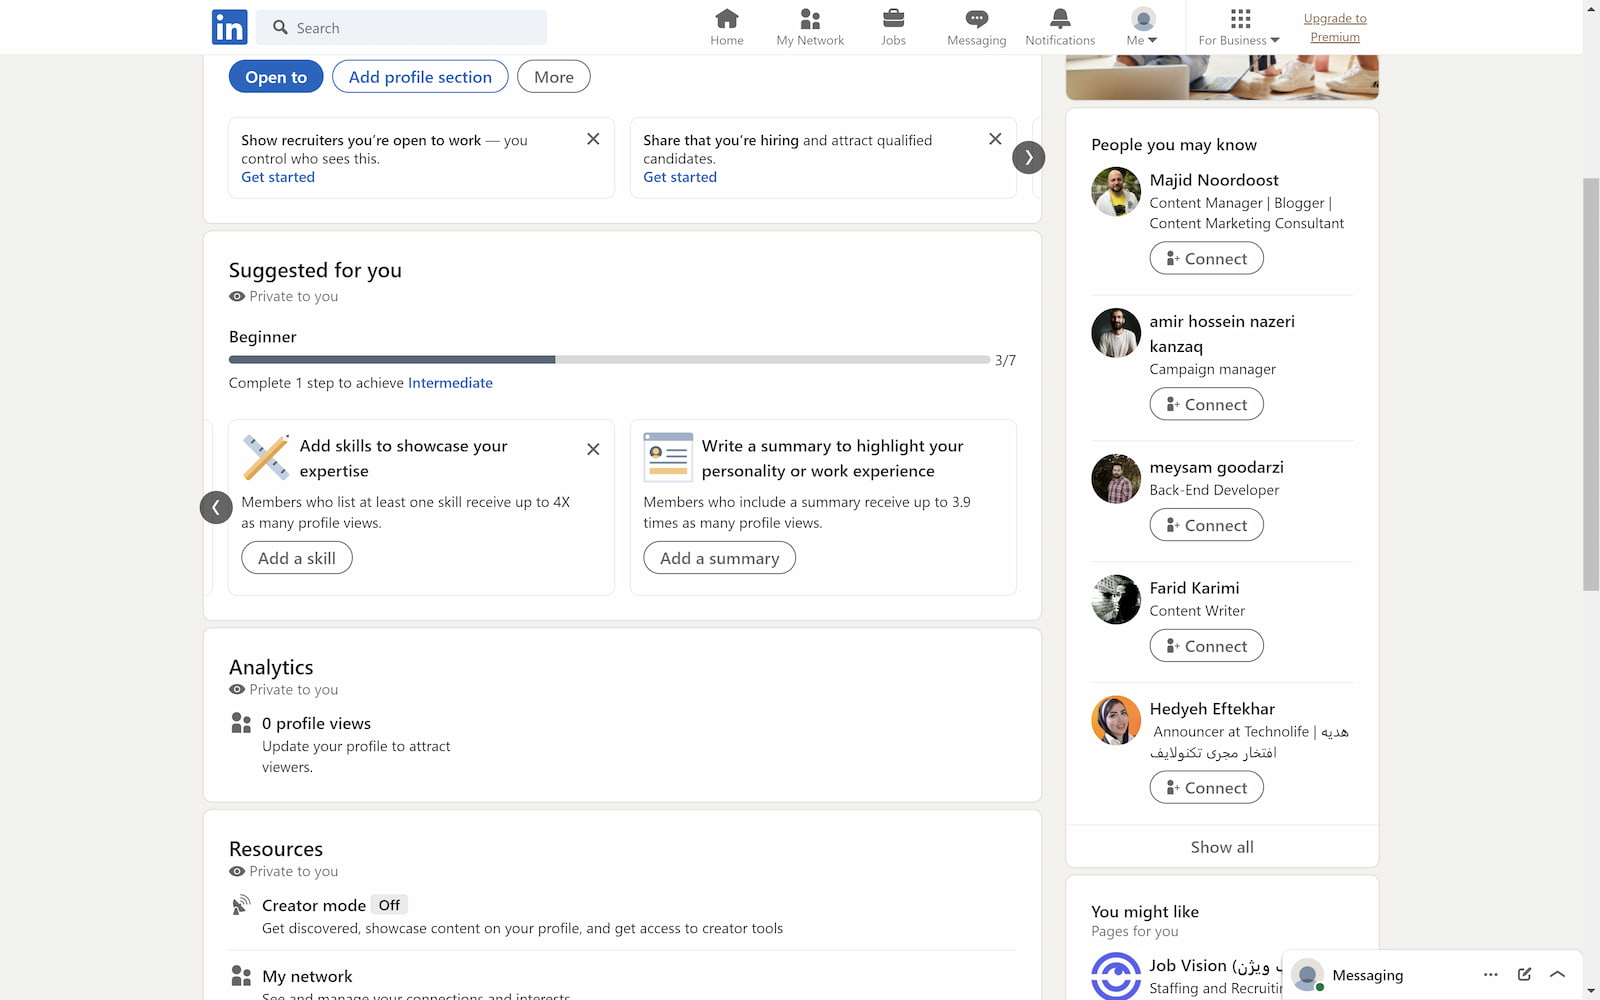Click the compose new message icon
The image size is (1600, 1000).
coord(1524,974)
